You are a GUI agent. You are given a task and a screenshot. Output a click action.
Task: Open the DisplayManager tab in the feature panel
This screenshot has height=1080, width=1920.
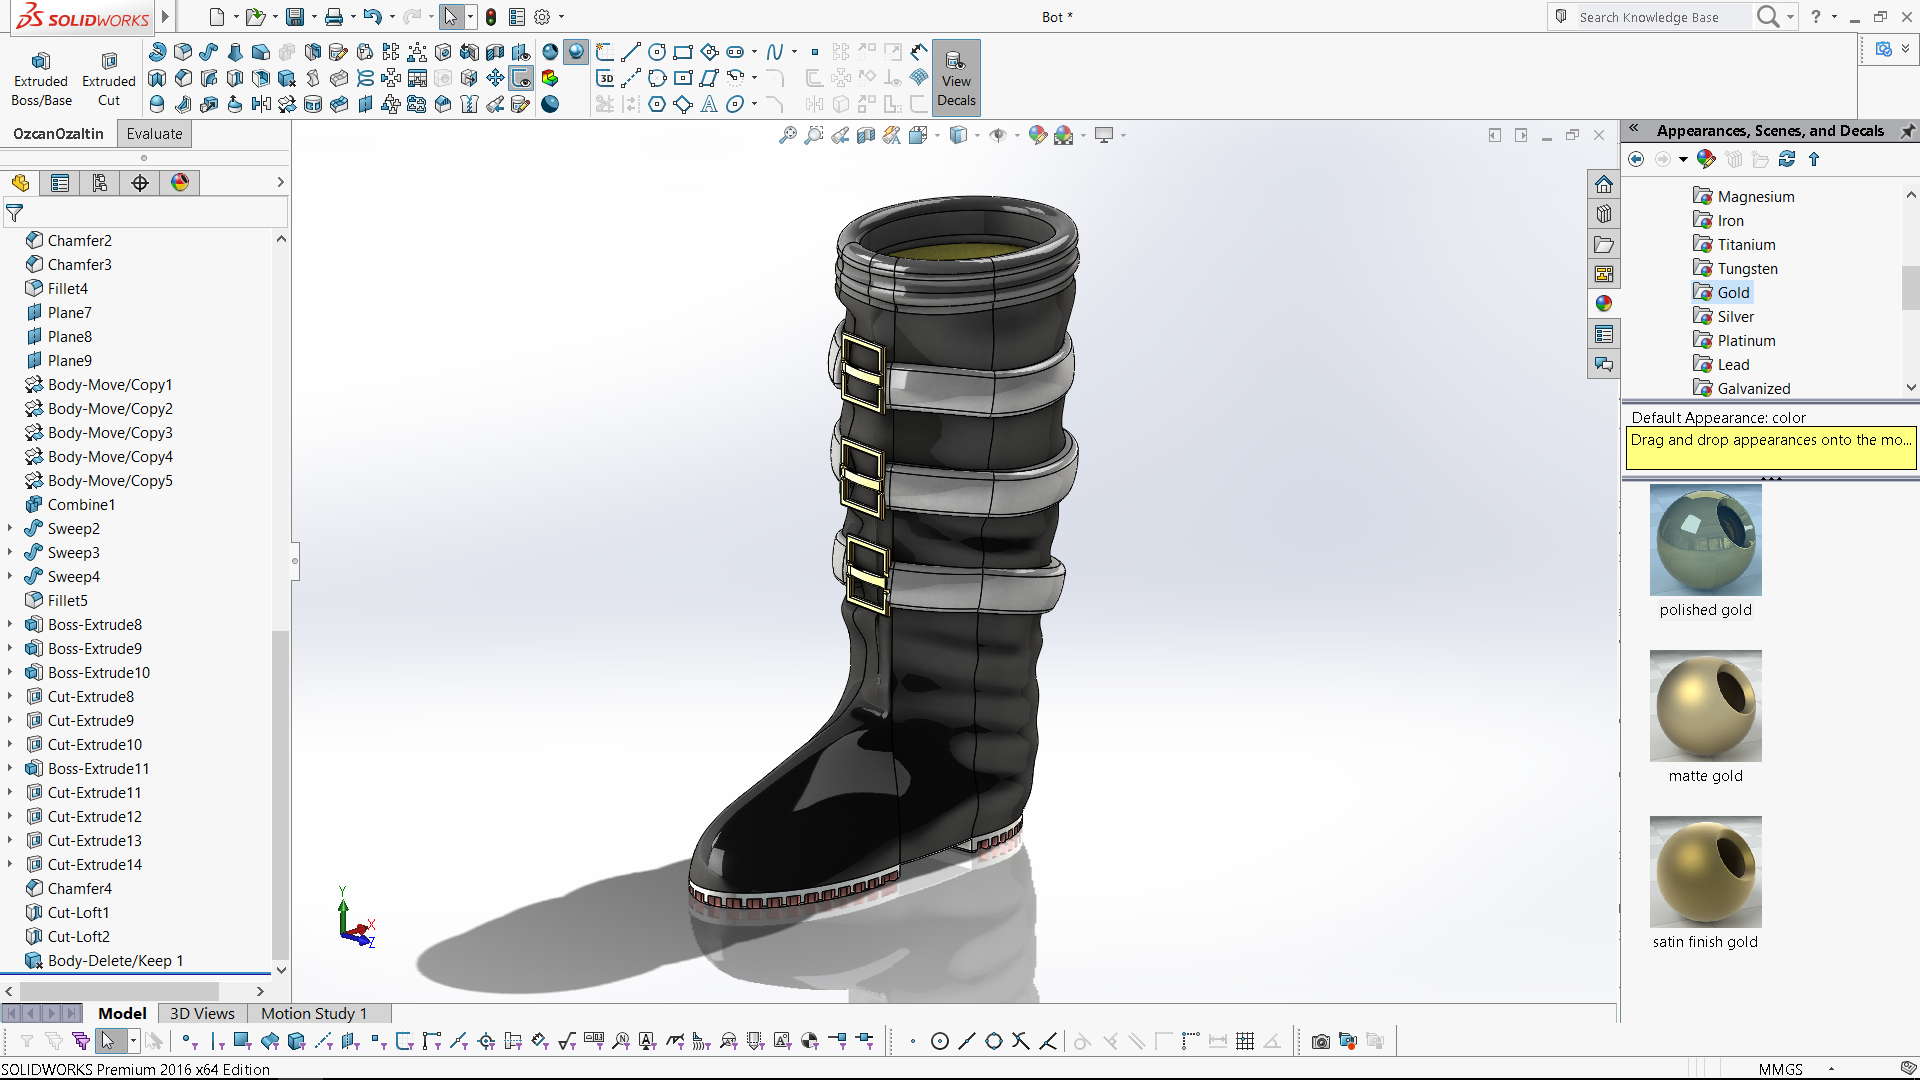pyautogui.click(x=180, y=183)
